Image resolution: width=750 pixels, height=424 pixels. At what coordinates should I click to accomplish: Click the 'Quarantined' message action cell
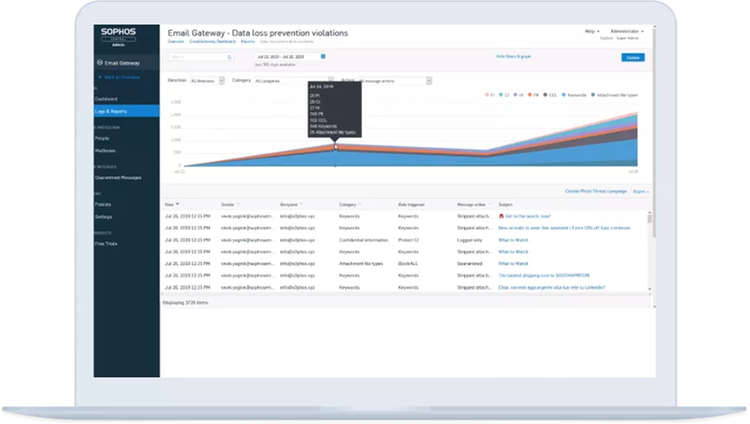(470, 264)
